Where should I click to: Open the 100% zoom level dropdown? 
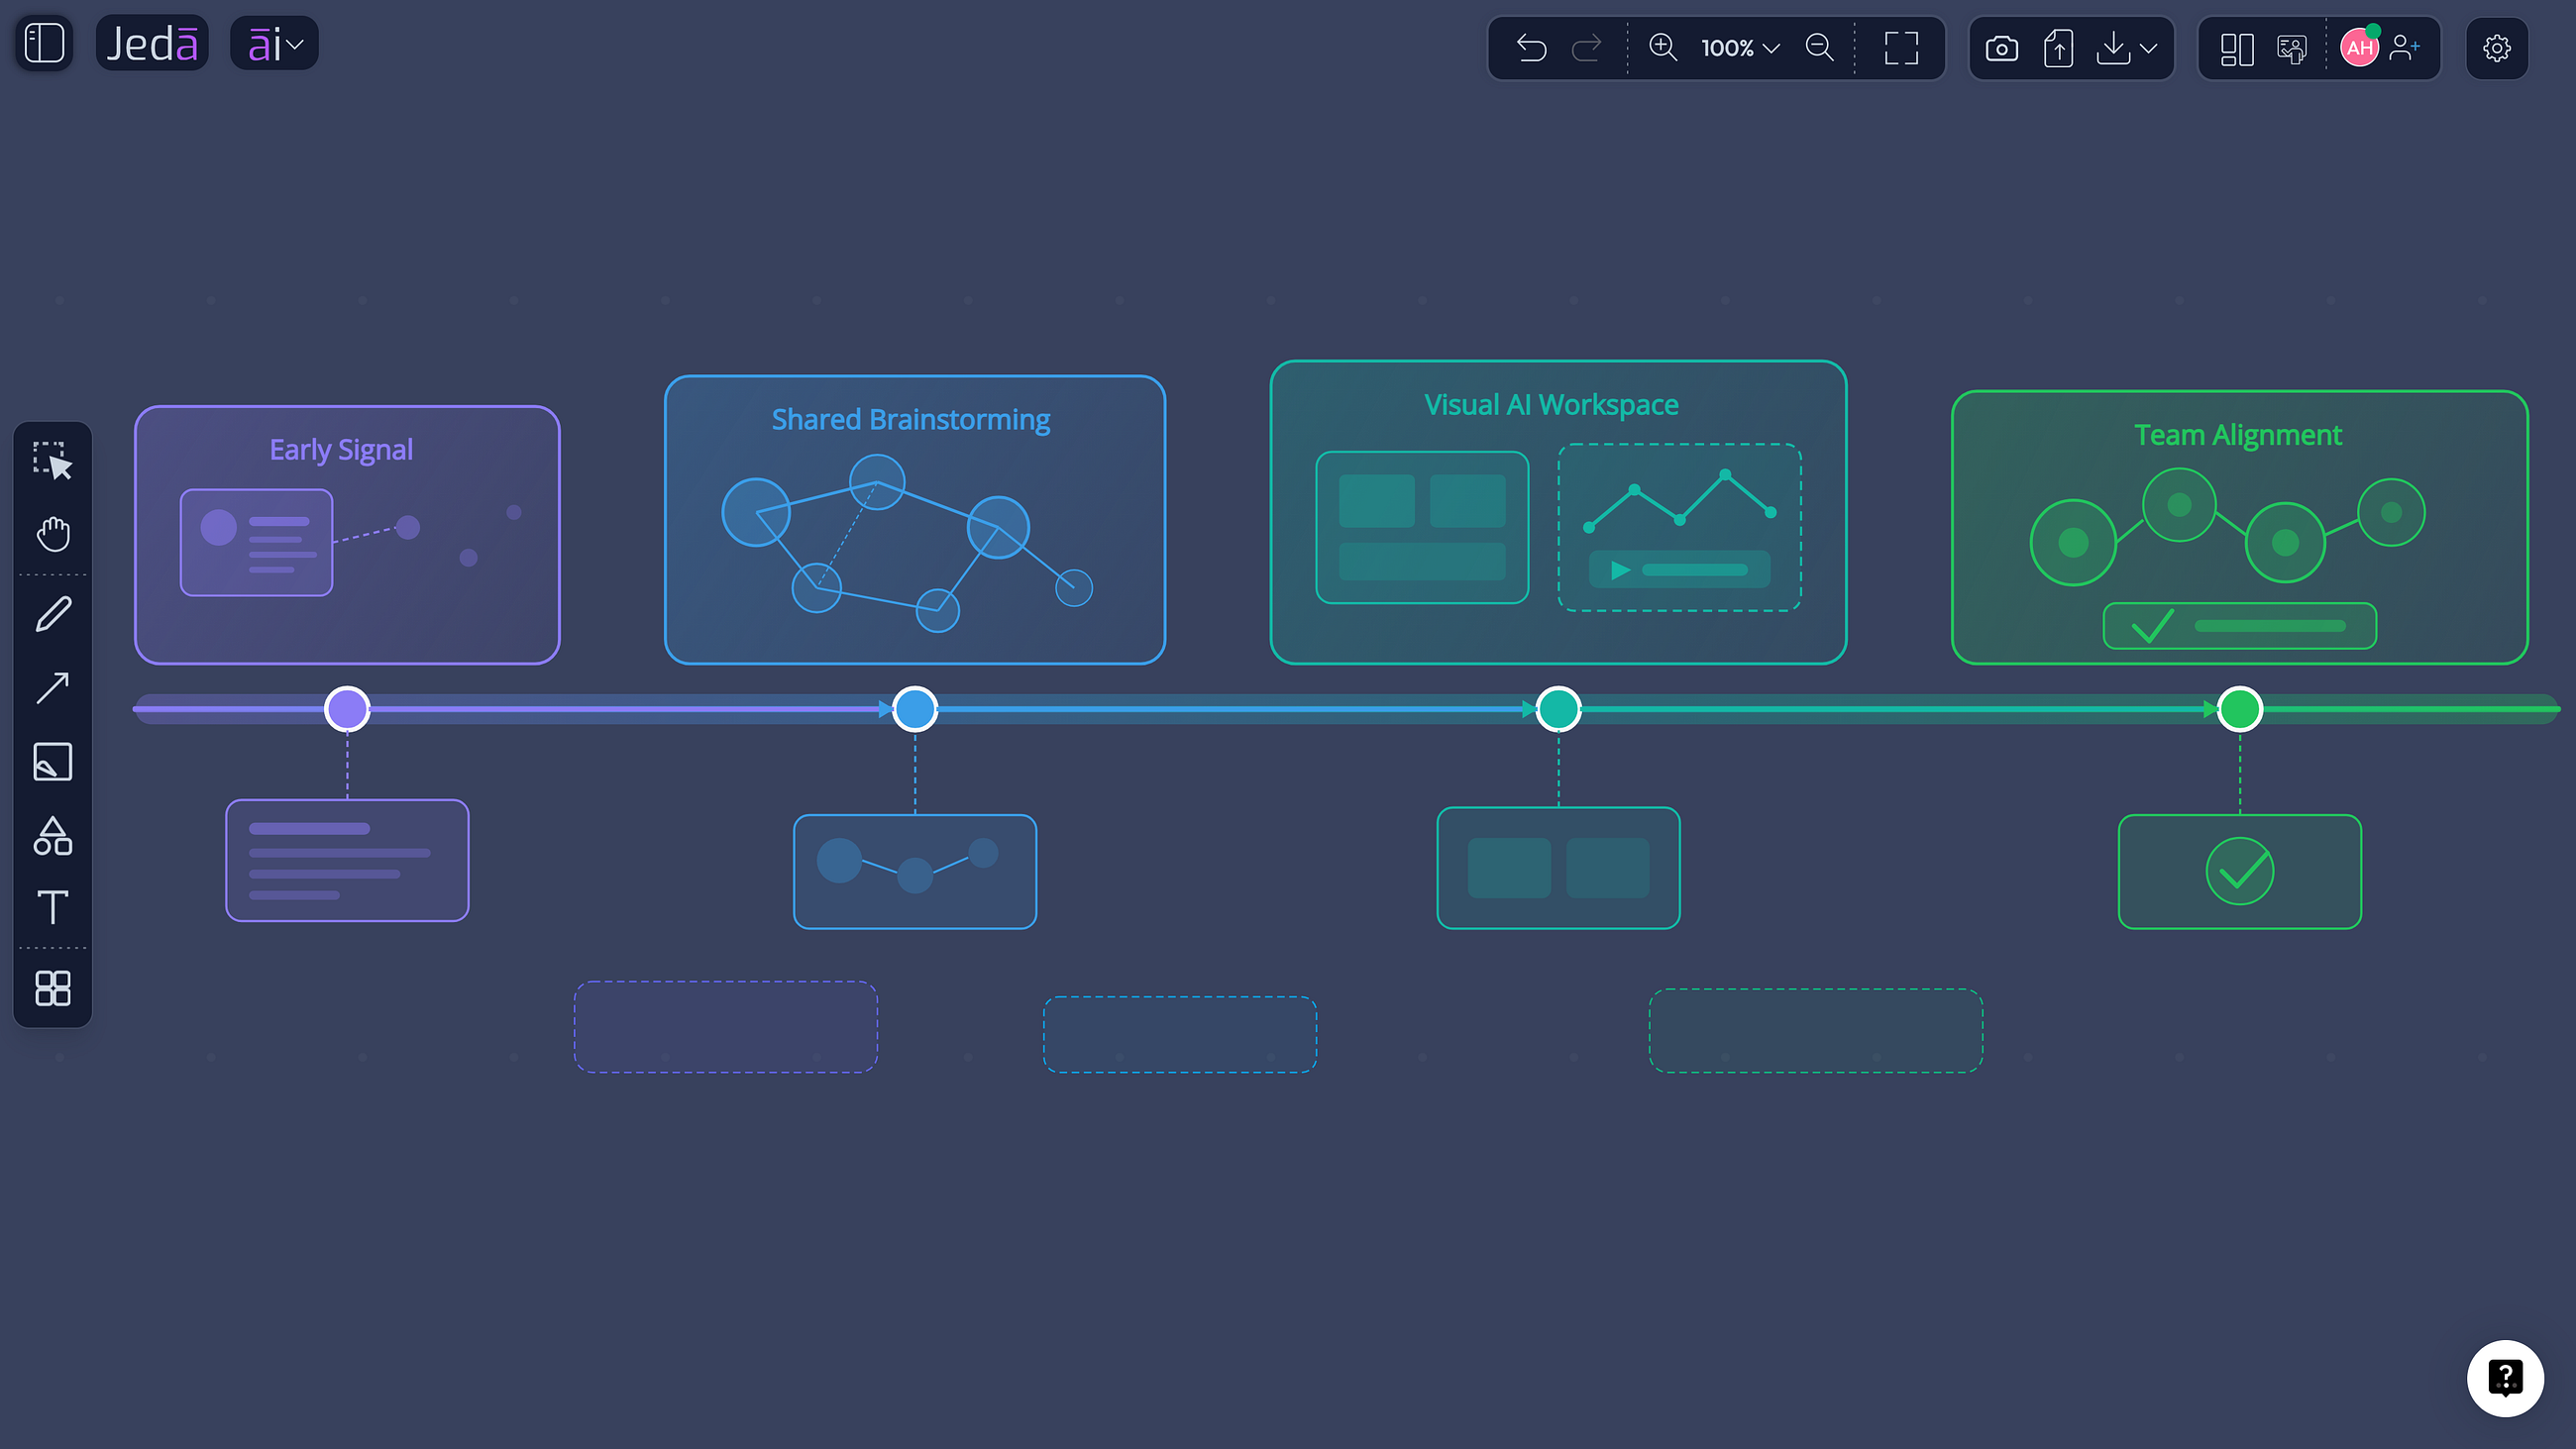click(1740, 48)
